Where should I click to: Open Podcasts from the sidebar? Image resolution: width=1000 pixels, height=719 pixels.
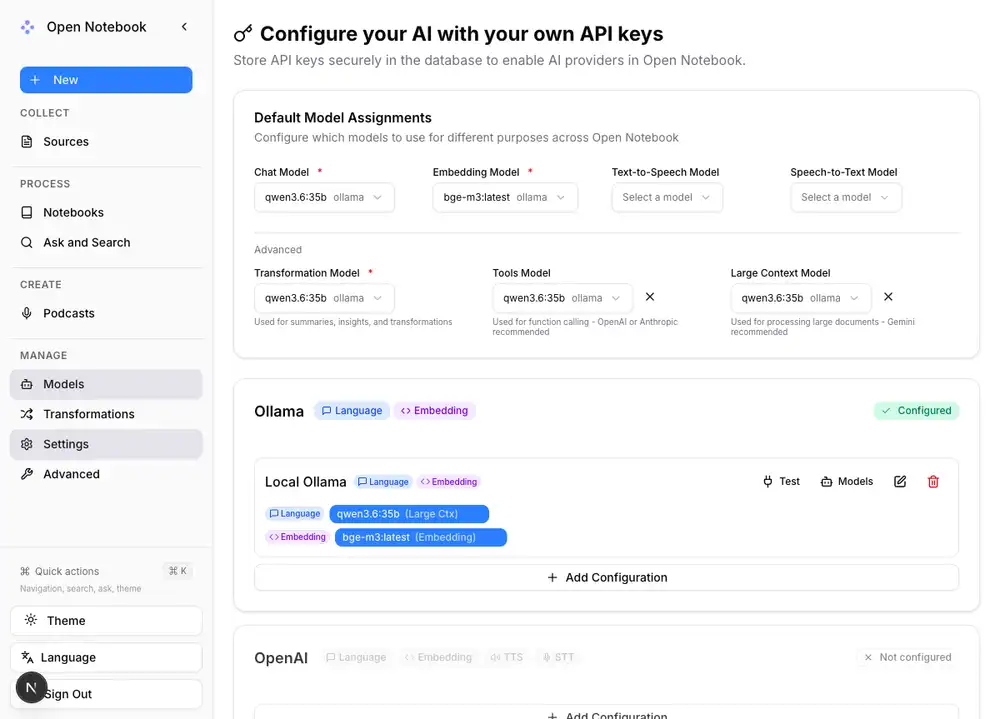[68, 313]
